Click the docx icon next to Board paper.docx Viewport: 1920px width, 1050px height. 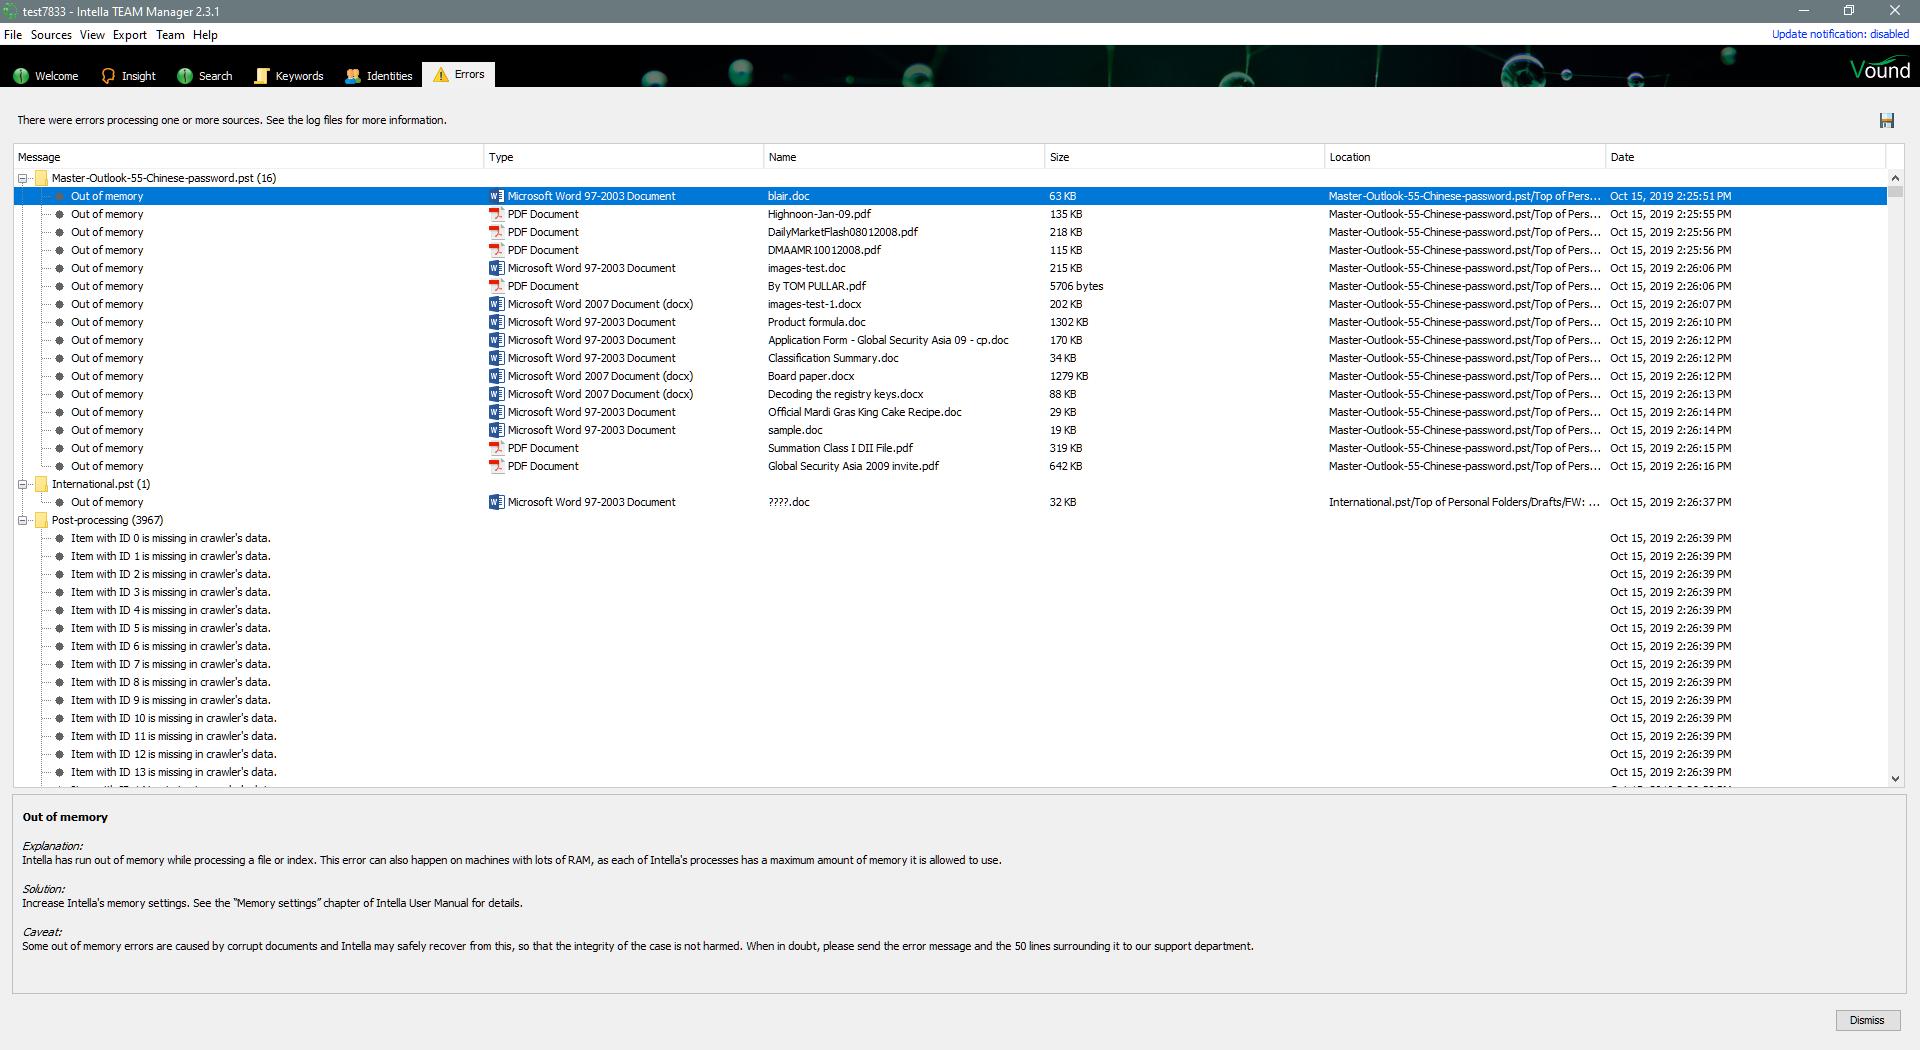click(x=497, y=376)
